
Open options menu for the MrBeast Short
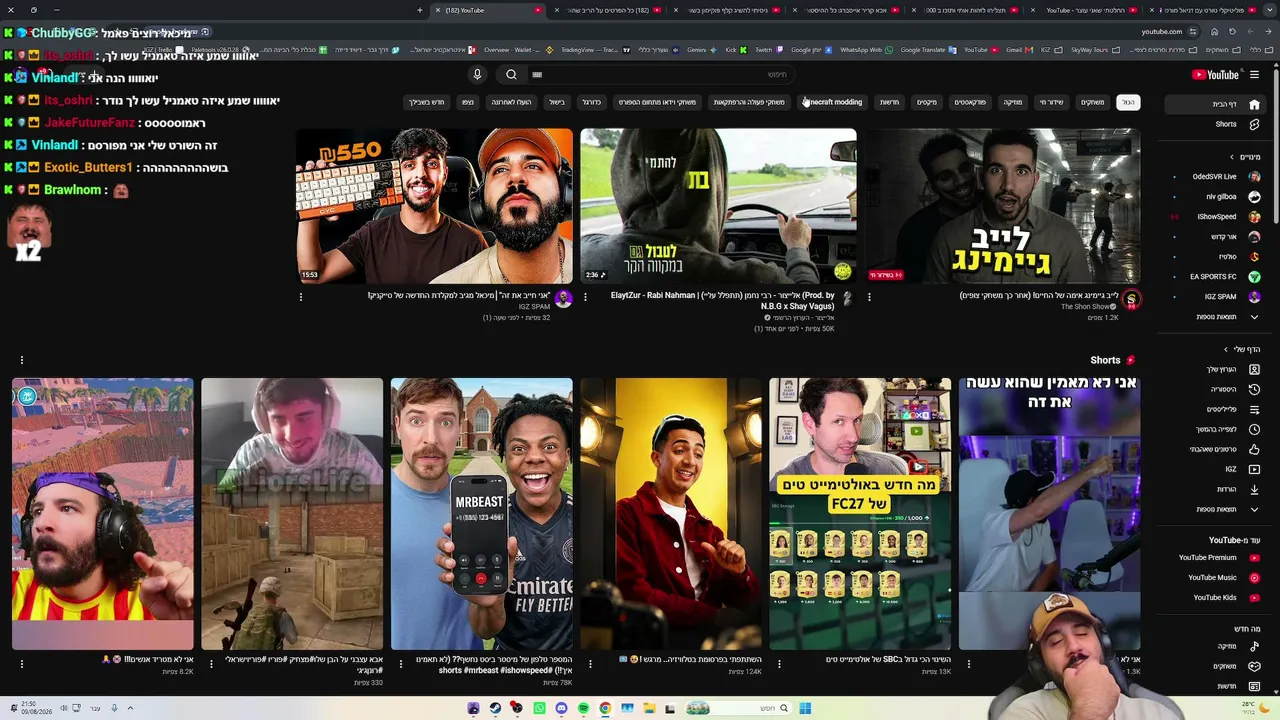(400, 663)
